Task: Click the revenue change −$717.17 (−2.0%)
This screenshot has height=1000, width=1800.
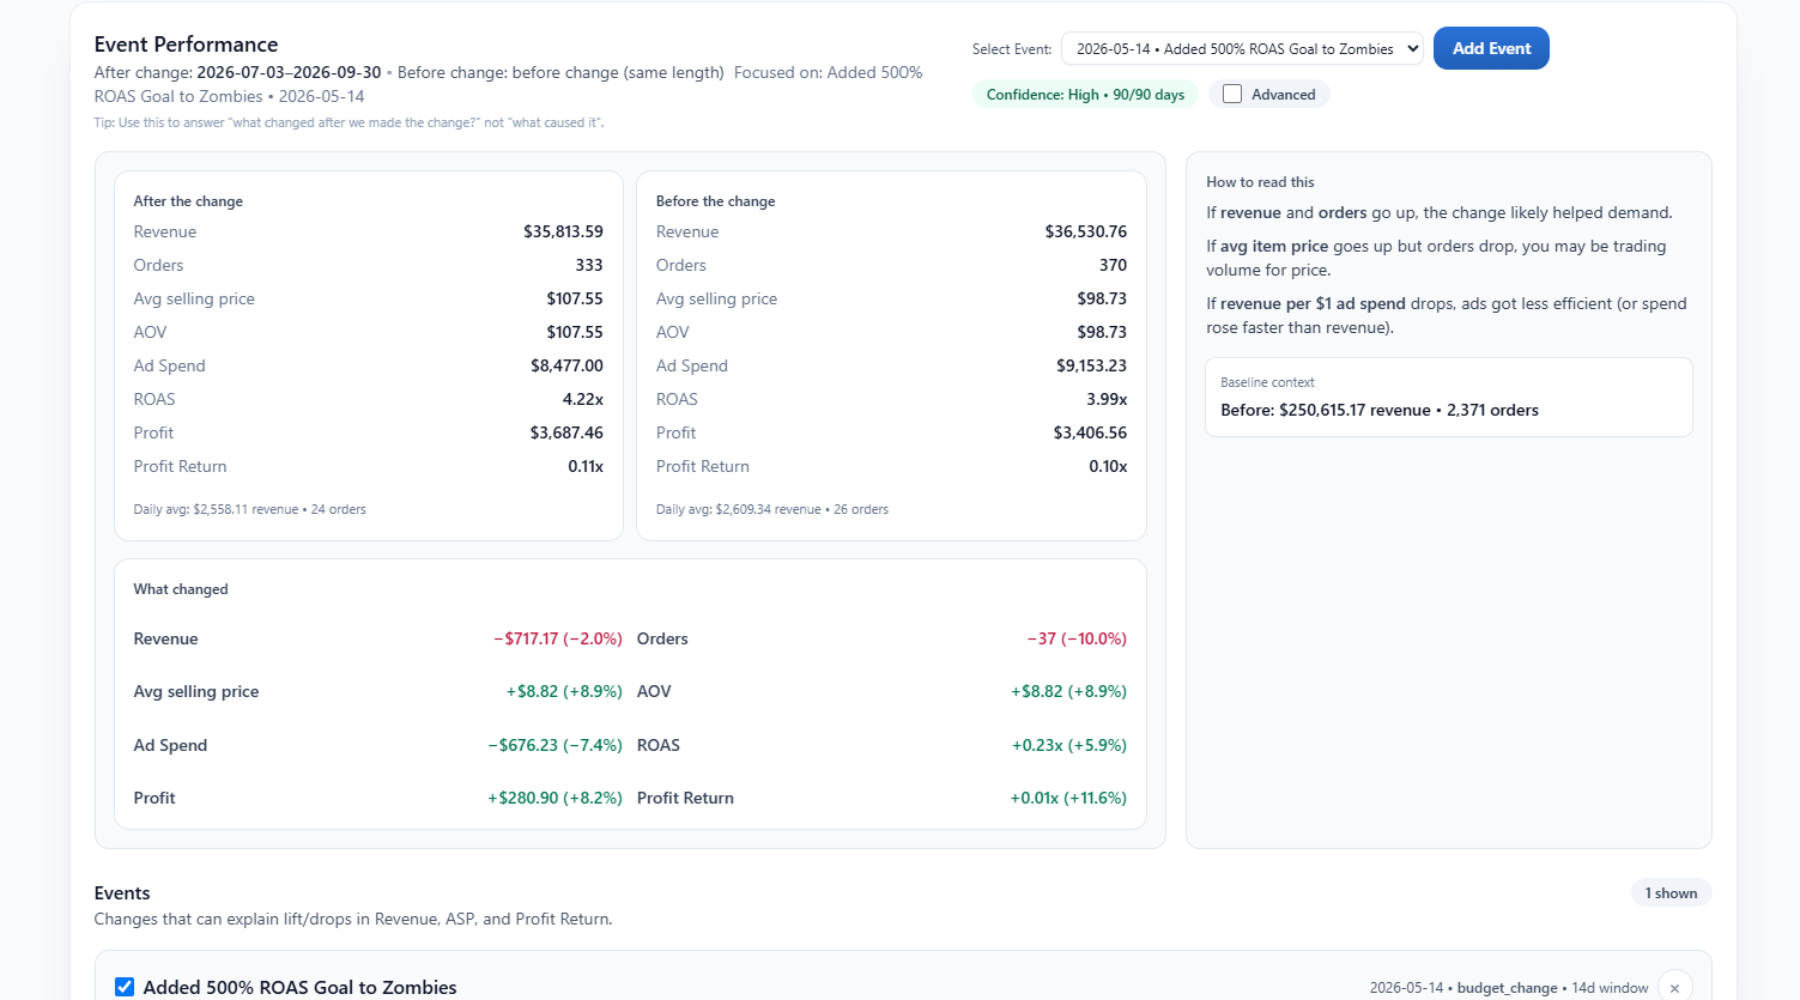Action: [x=558, y=639]
